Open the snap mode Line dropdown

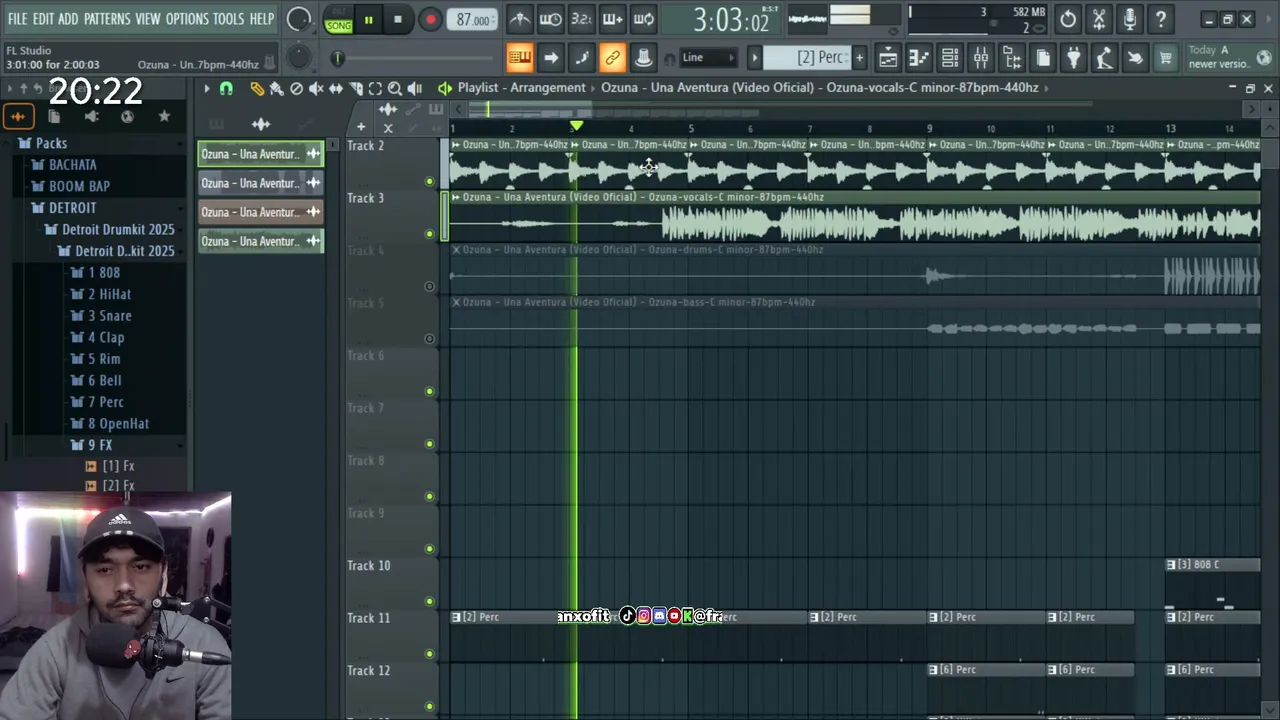tap(707, 58)
